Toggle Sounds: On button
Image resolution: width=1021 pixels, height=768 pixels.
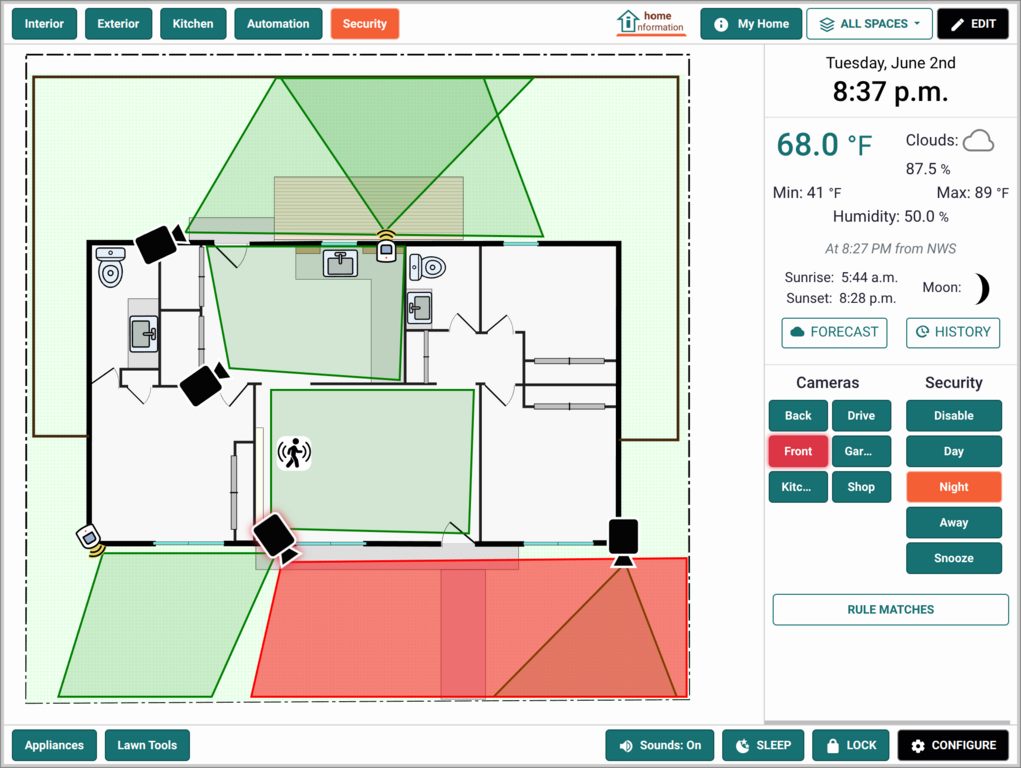tap(660, 745)
